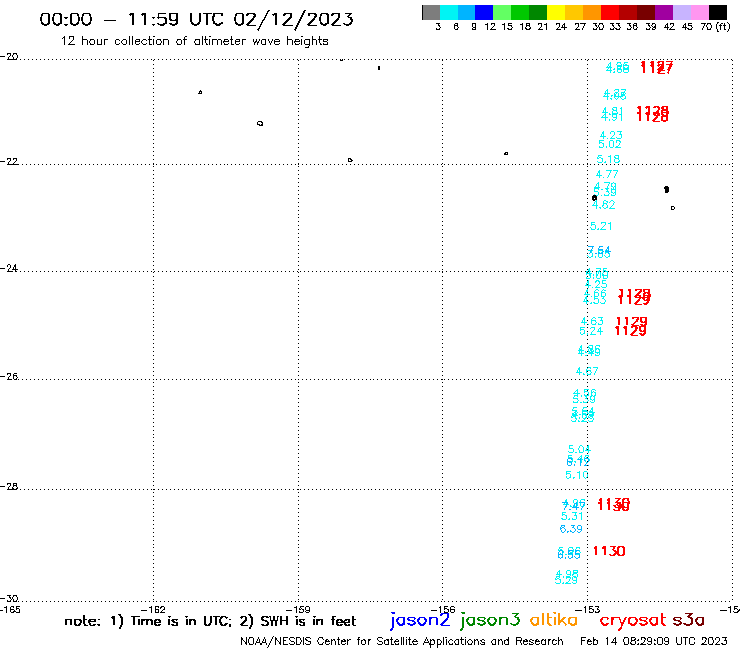Click the latitude axis label -28
The width and height of the screenshot is (740, 650).
(9, 486)
